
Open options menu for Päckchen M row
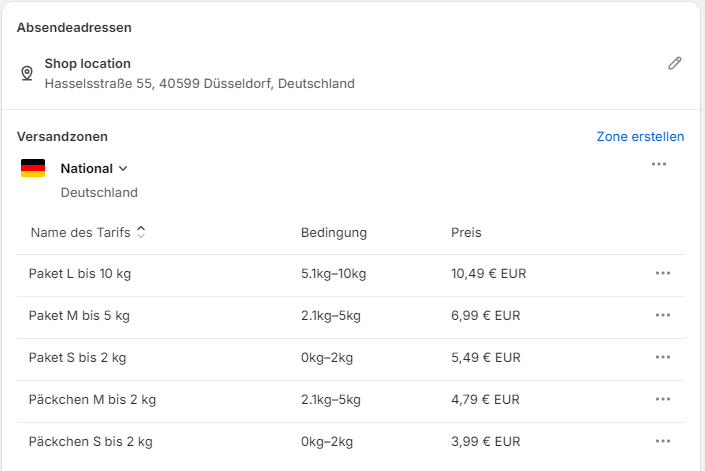(x=662, y=399)
